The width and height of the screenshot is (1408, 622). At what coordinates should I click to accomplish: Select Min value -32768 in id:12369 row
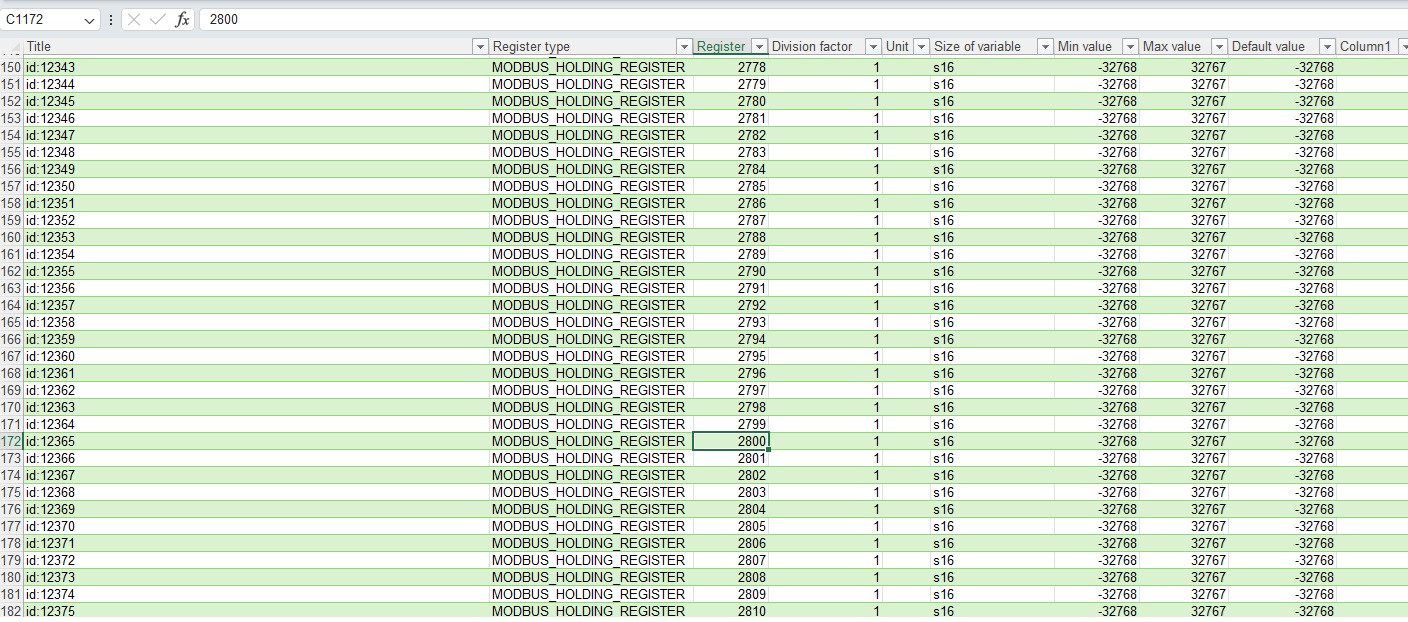pyautogui.click(x=1097, y=509)
